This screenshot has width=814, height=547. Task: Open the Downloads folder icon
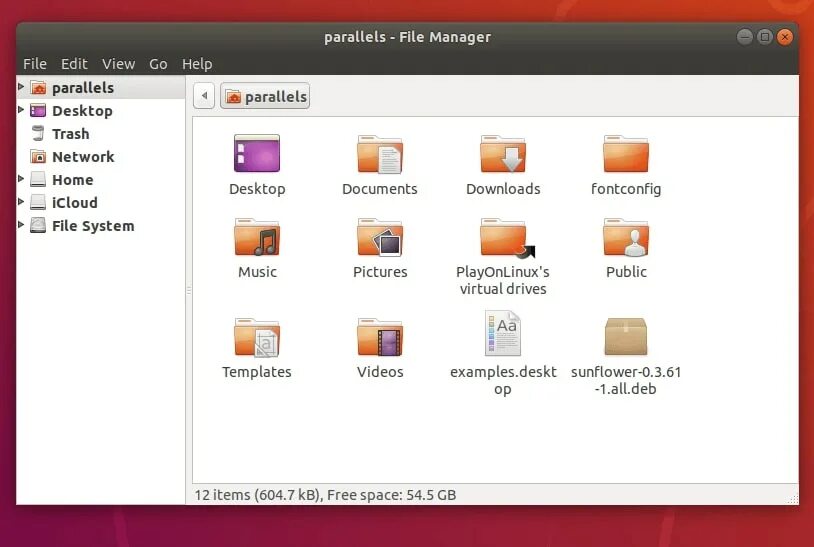point(503,154)
